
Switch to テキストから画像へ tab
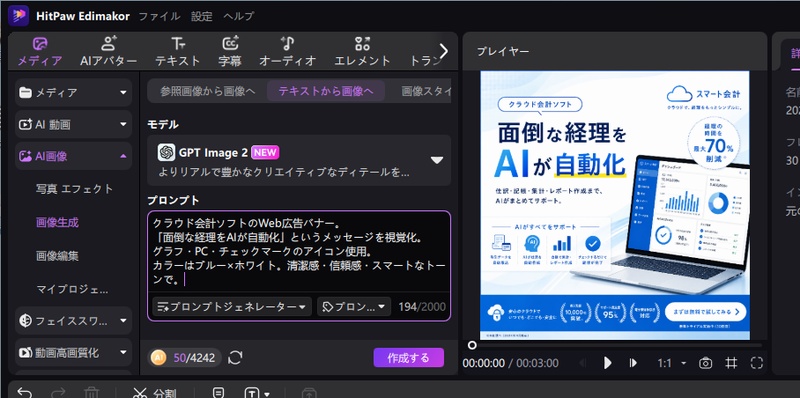coord(326,91)
